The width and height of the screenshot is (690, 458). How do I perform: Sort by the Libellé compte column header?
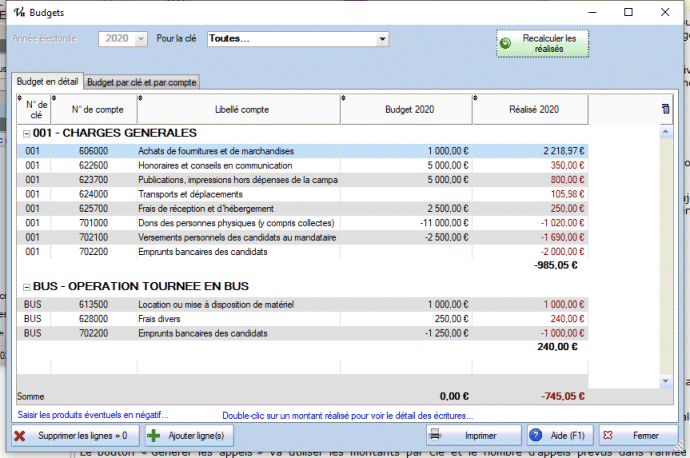click(240, 109)
